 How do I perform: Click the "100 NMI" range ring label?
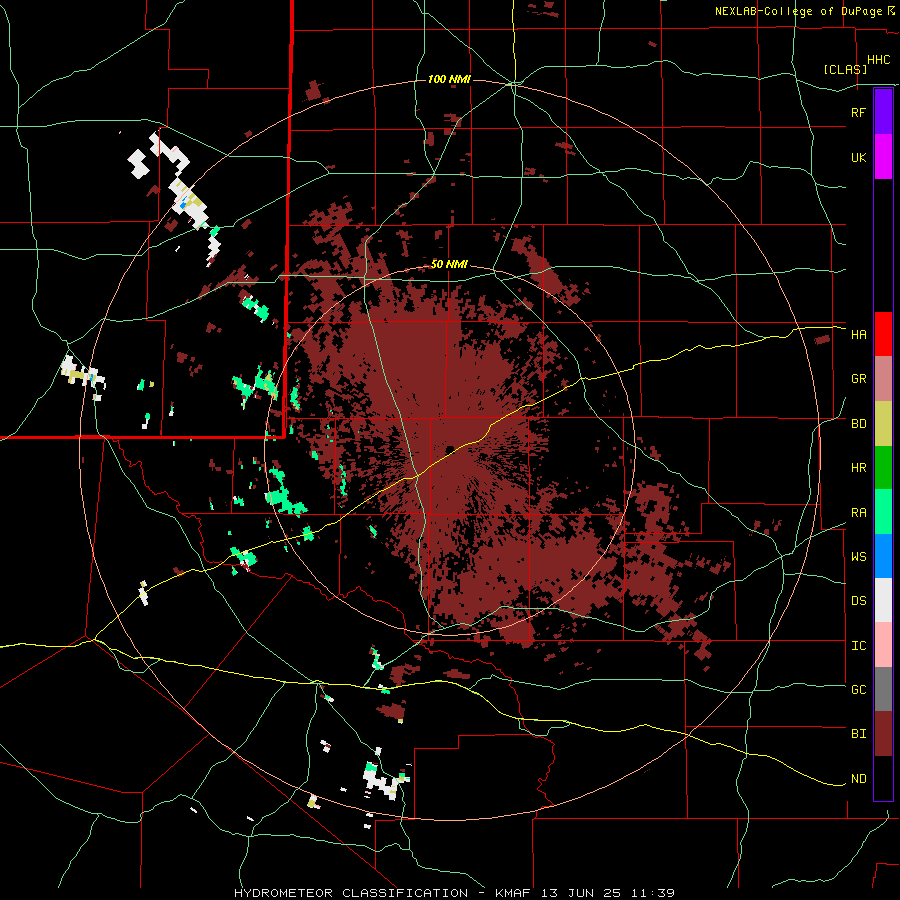tap(449, 79)
